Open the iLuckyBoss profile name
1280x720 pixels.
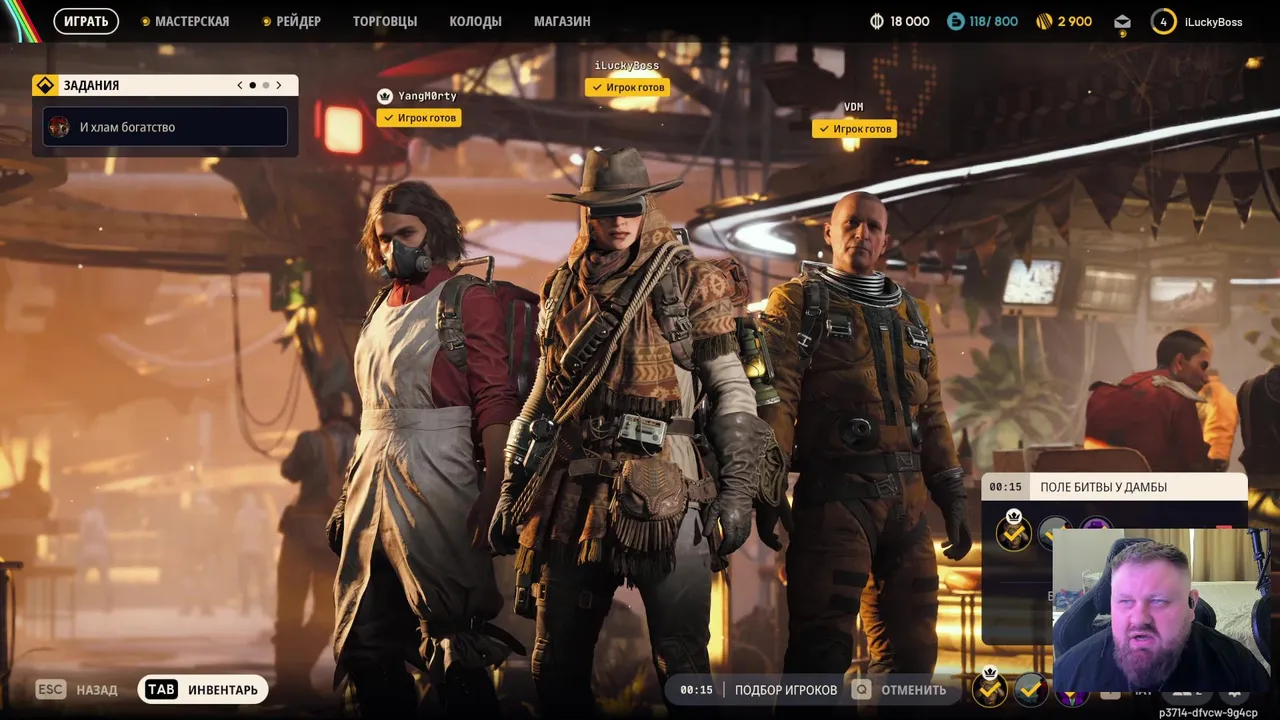click(1213, 22)
